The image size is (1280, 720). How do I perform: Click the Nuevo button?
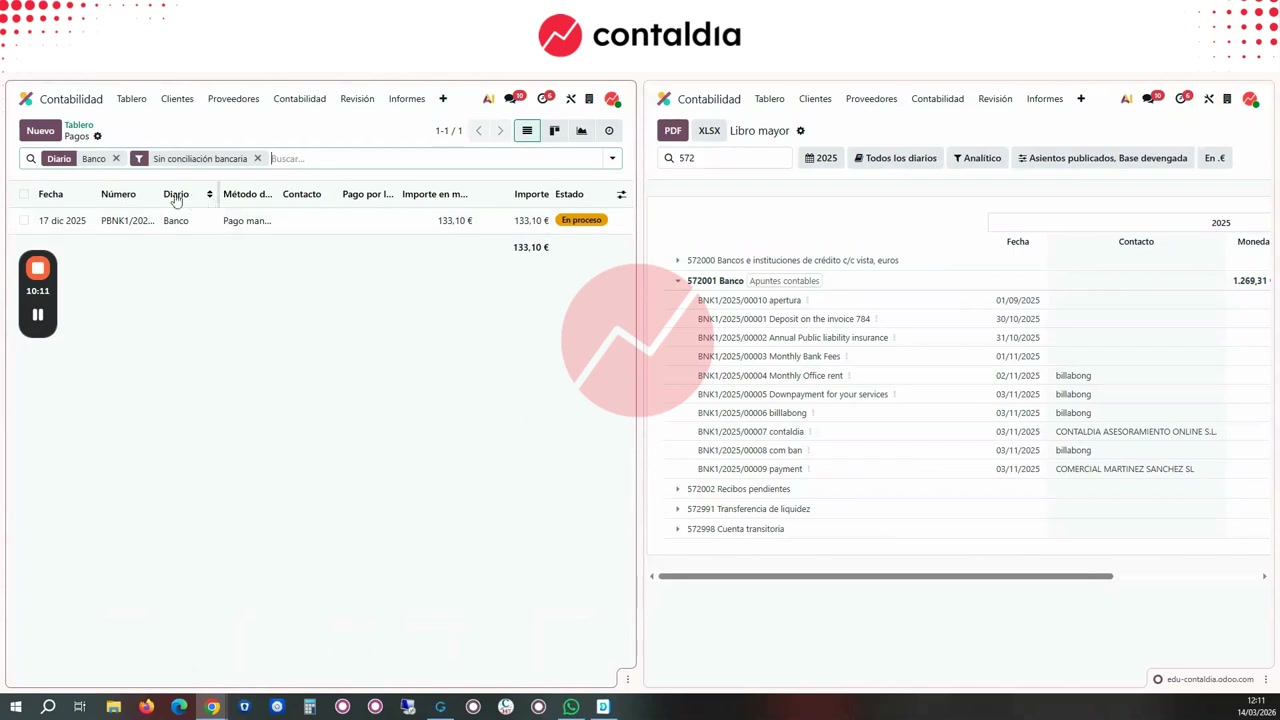tap(40, 131)
